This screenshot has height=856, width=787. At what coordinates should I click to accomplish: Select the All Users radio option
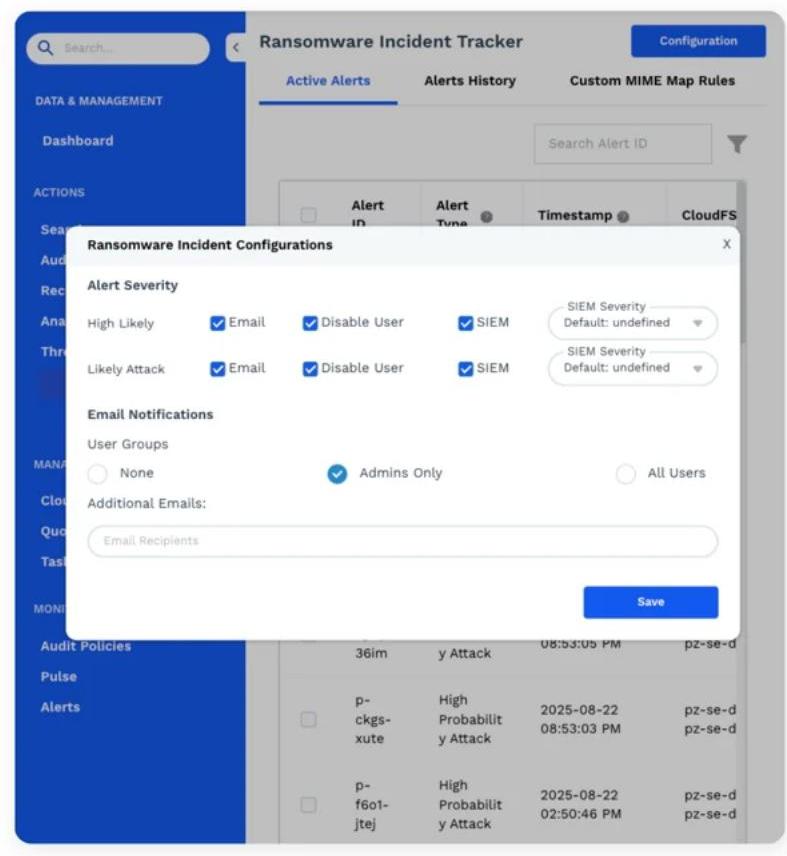click(625, 474)
